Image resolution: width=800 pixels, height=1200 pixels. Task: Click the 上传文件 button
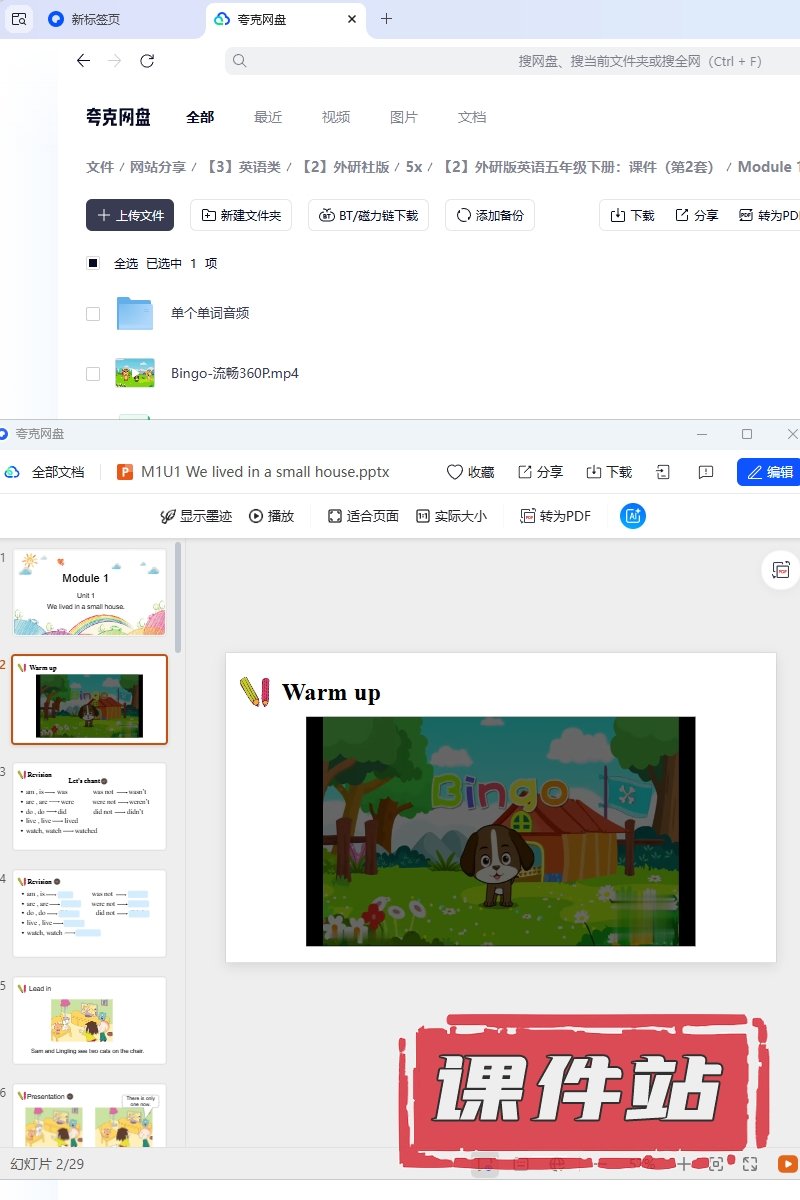(130, 215)
